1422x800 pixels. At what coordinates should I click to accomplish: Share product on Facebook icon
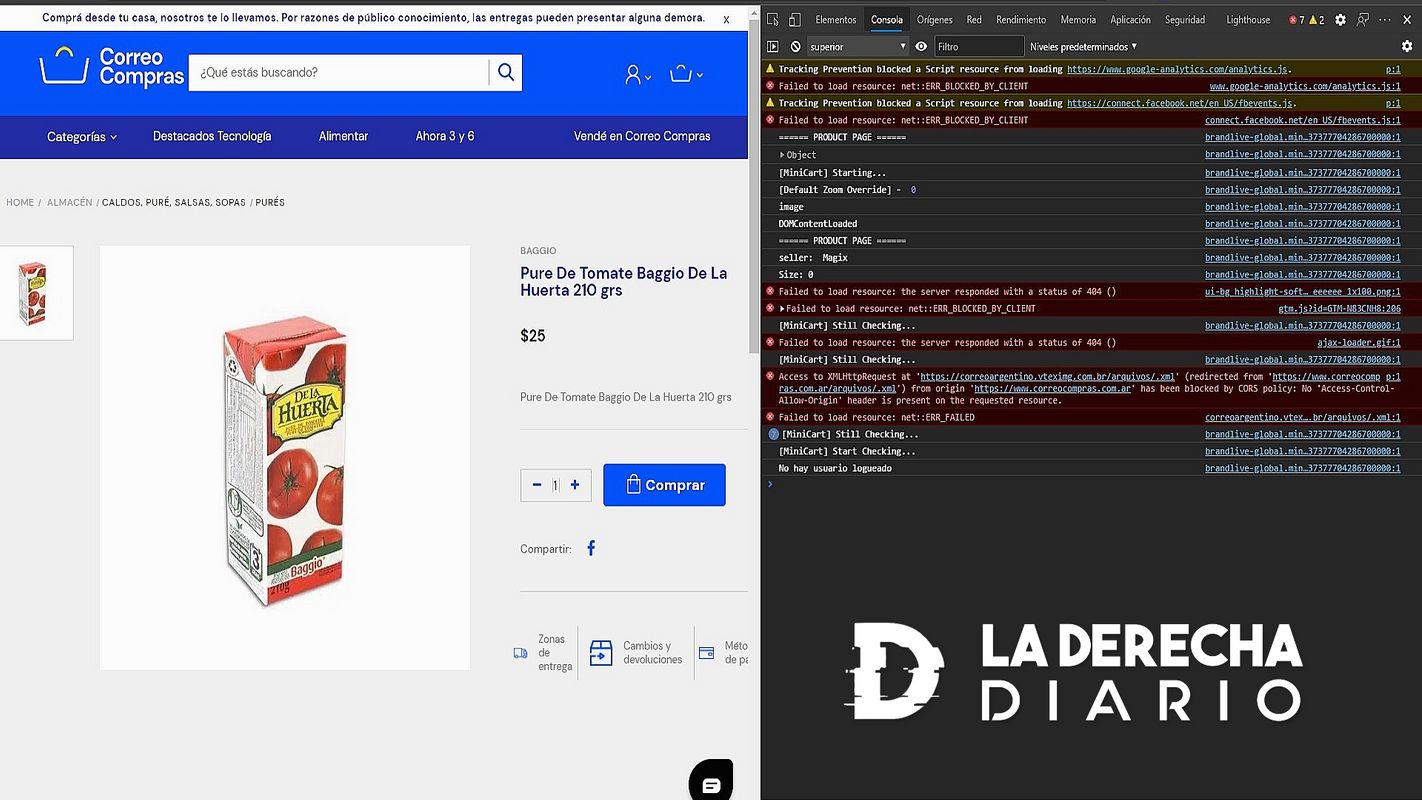coord(591,548)
